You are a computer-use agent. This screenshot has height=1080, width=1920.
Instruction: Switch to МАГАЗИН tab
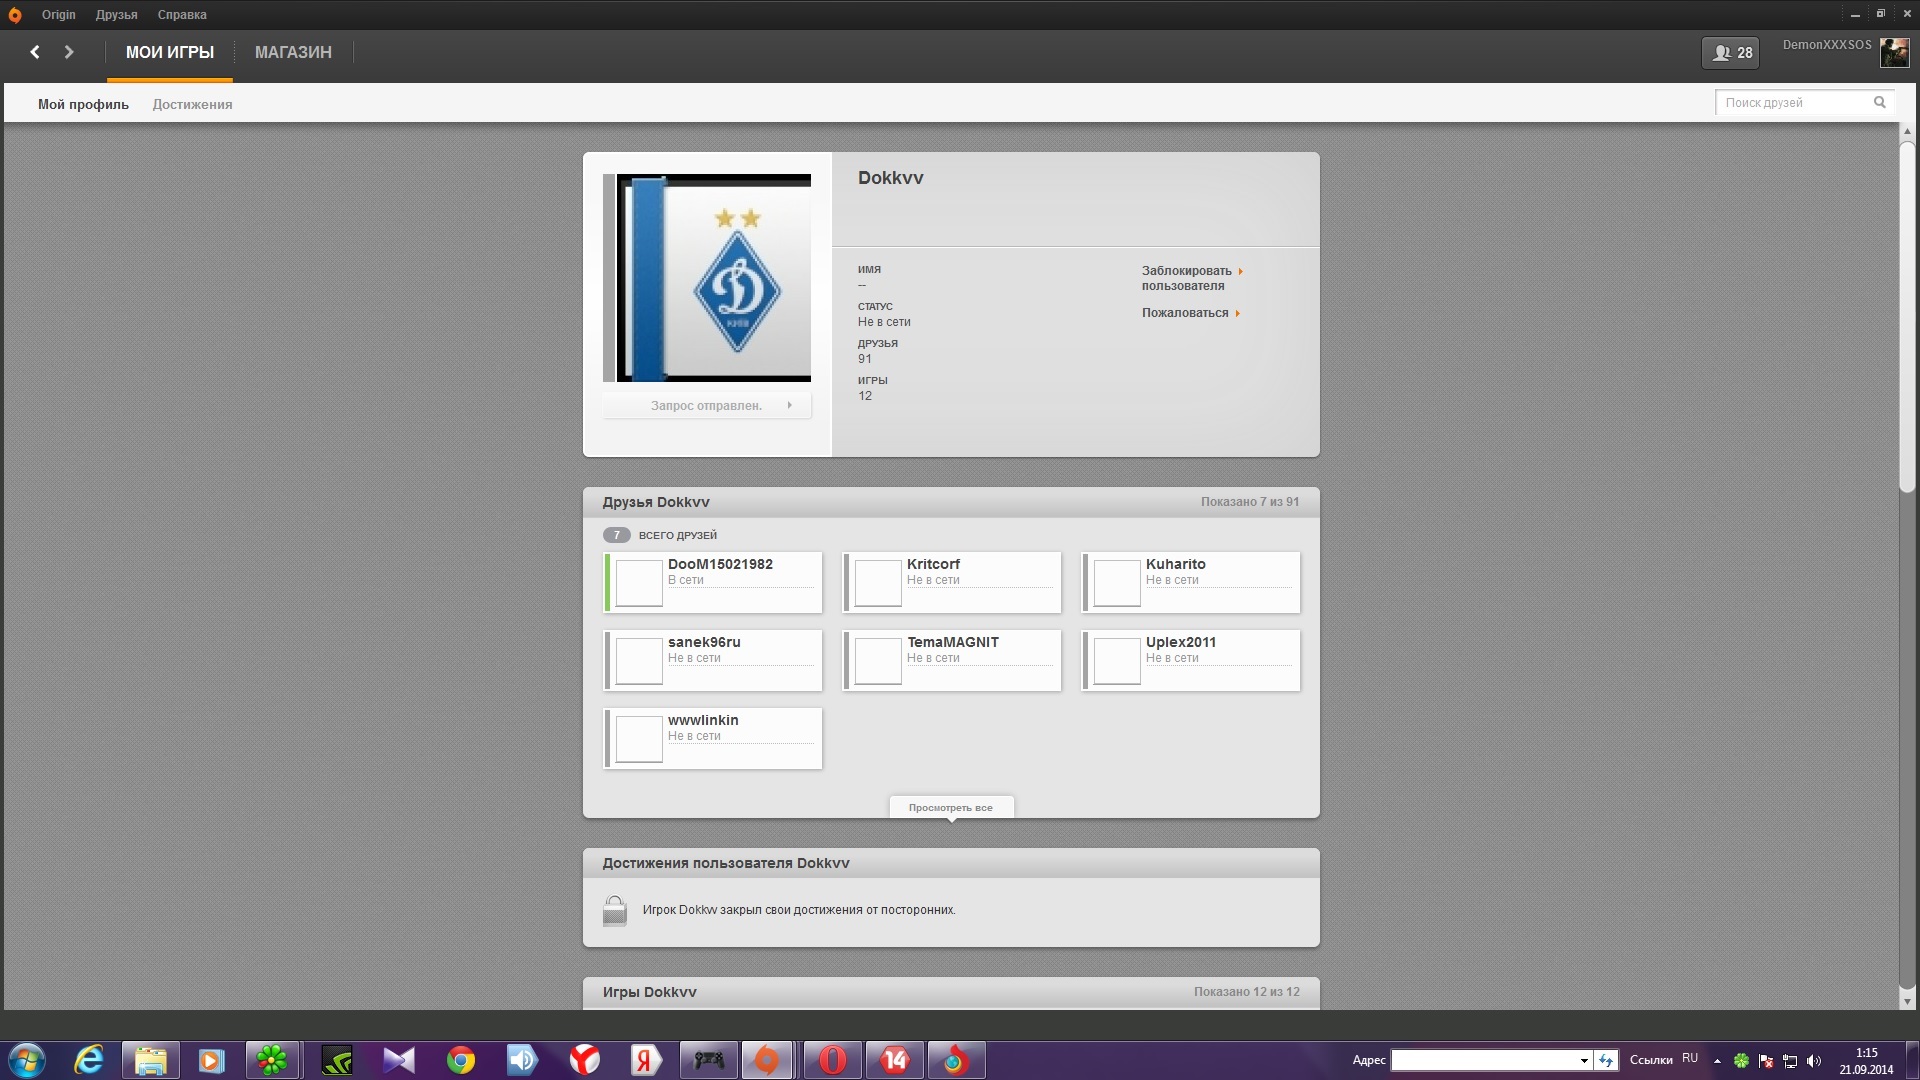(x=293, y=52)
